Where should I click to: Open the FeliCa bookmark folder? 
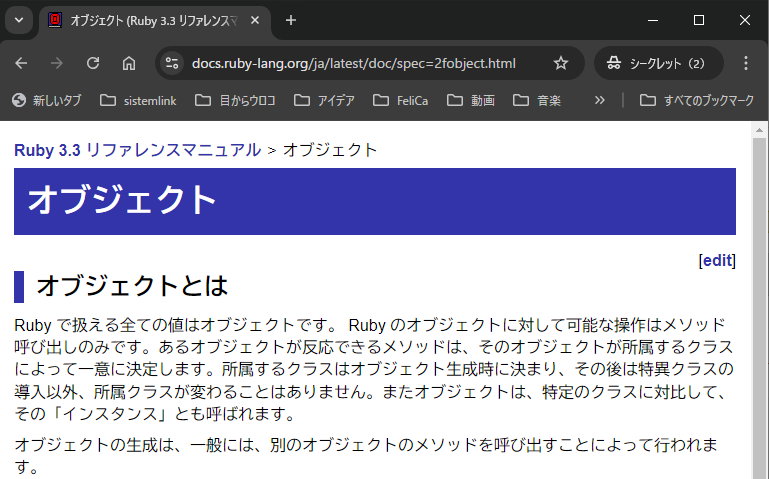(x=401, y=101)
